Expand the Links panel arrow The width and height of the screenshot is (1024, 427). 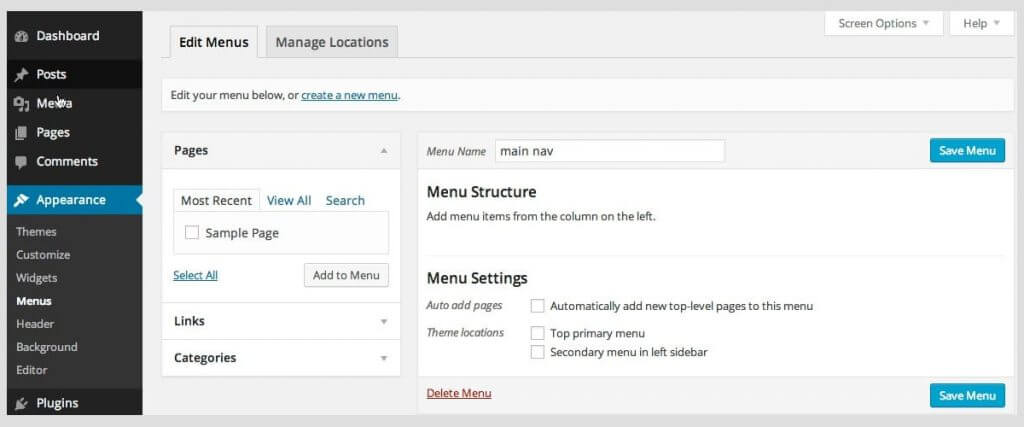[384, 321]
